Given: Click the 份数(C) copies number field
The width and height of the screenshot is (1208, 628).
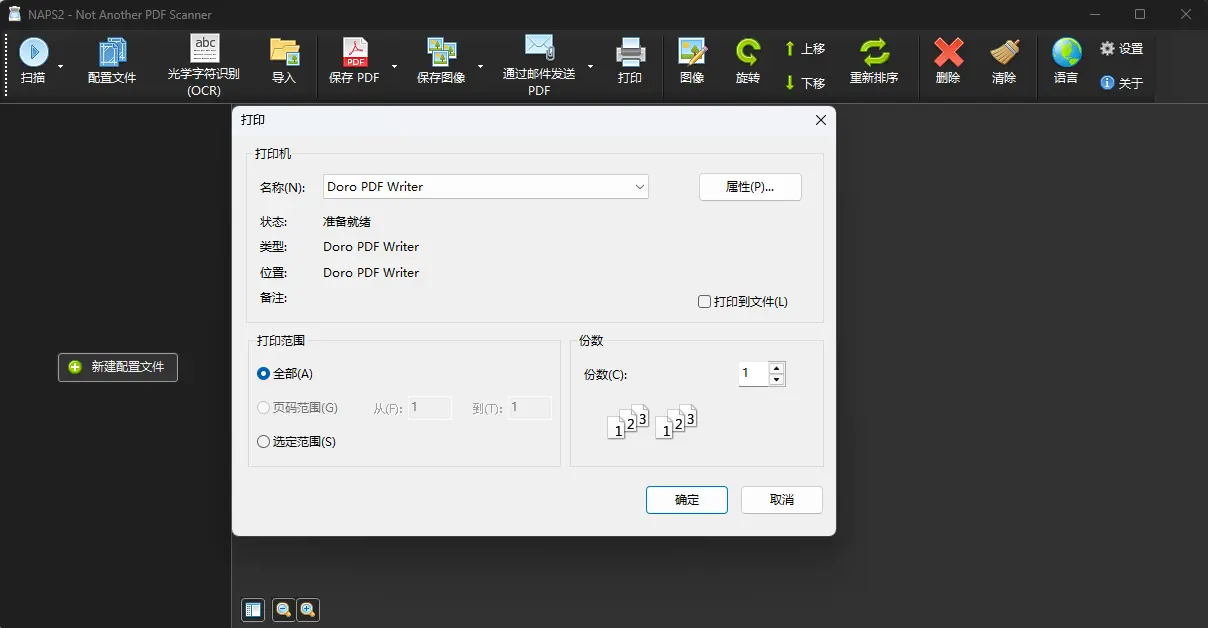Looking at the screenshot, I should 753,374.
